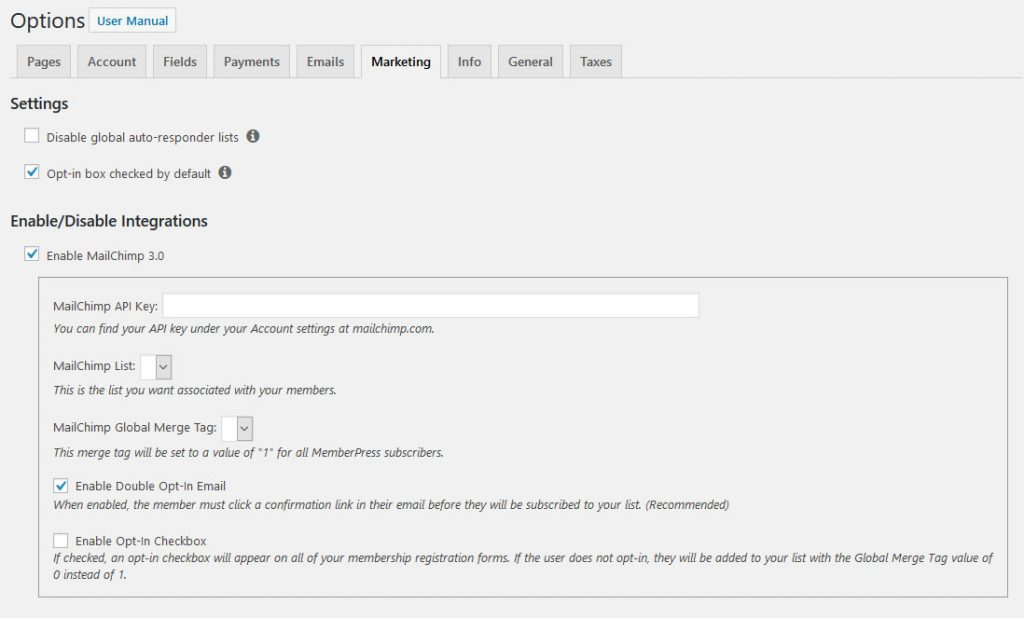Switch to the Pages tab
The height and width of the screenshot is (618, 1024).
(x=44, y=62)
